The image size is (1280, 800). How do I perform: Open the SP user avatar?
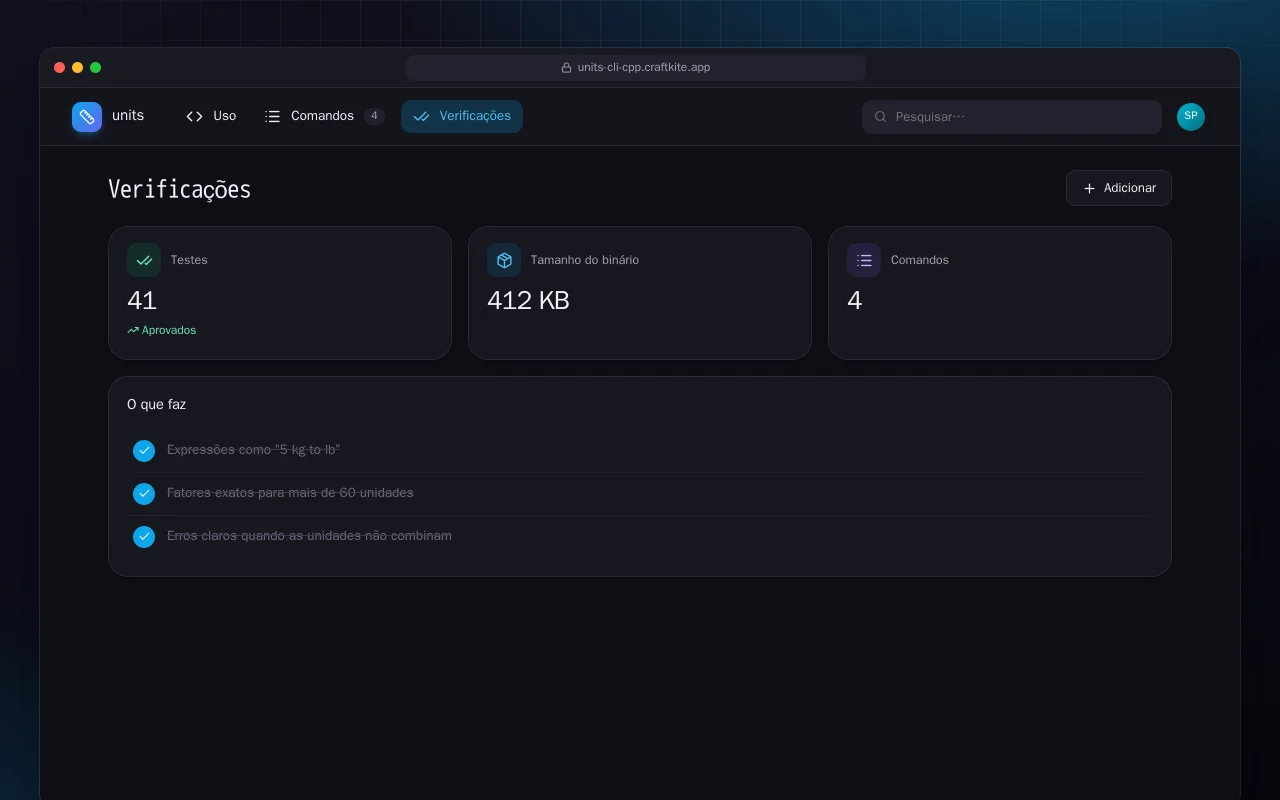(1191, 117)
